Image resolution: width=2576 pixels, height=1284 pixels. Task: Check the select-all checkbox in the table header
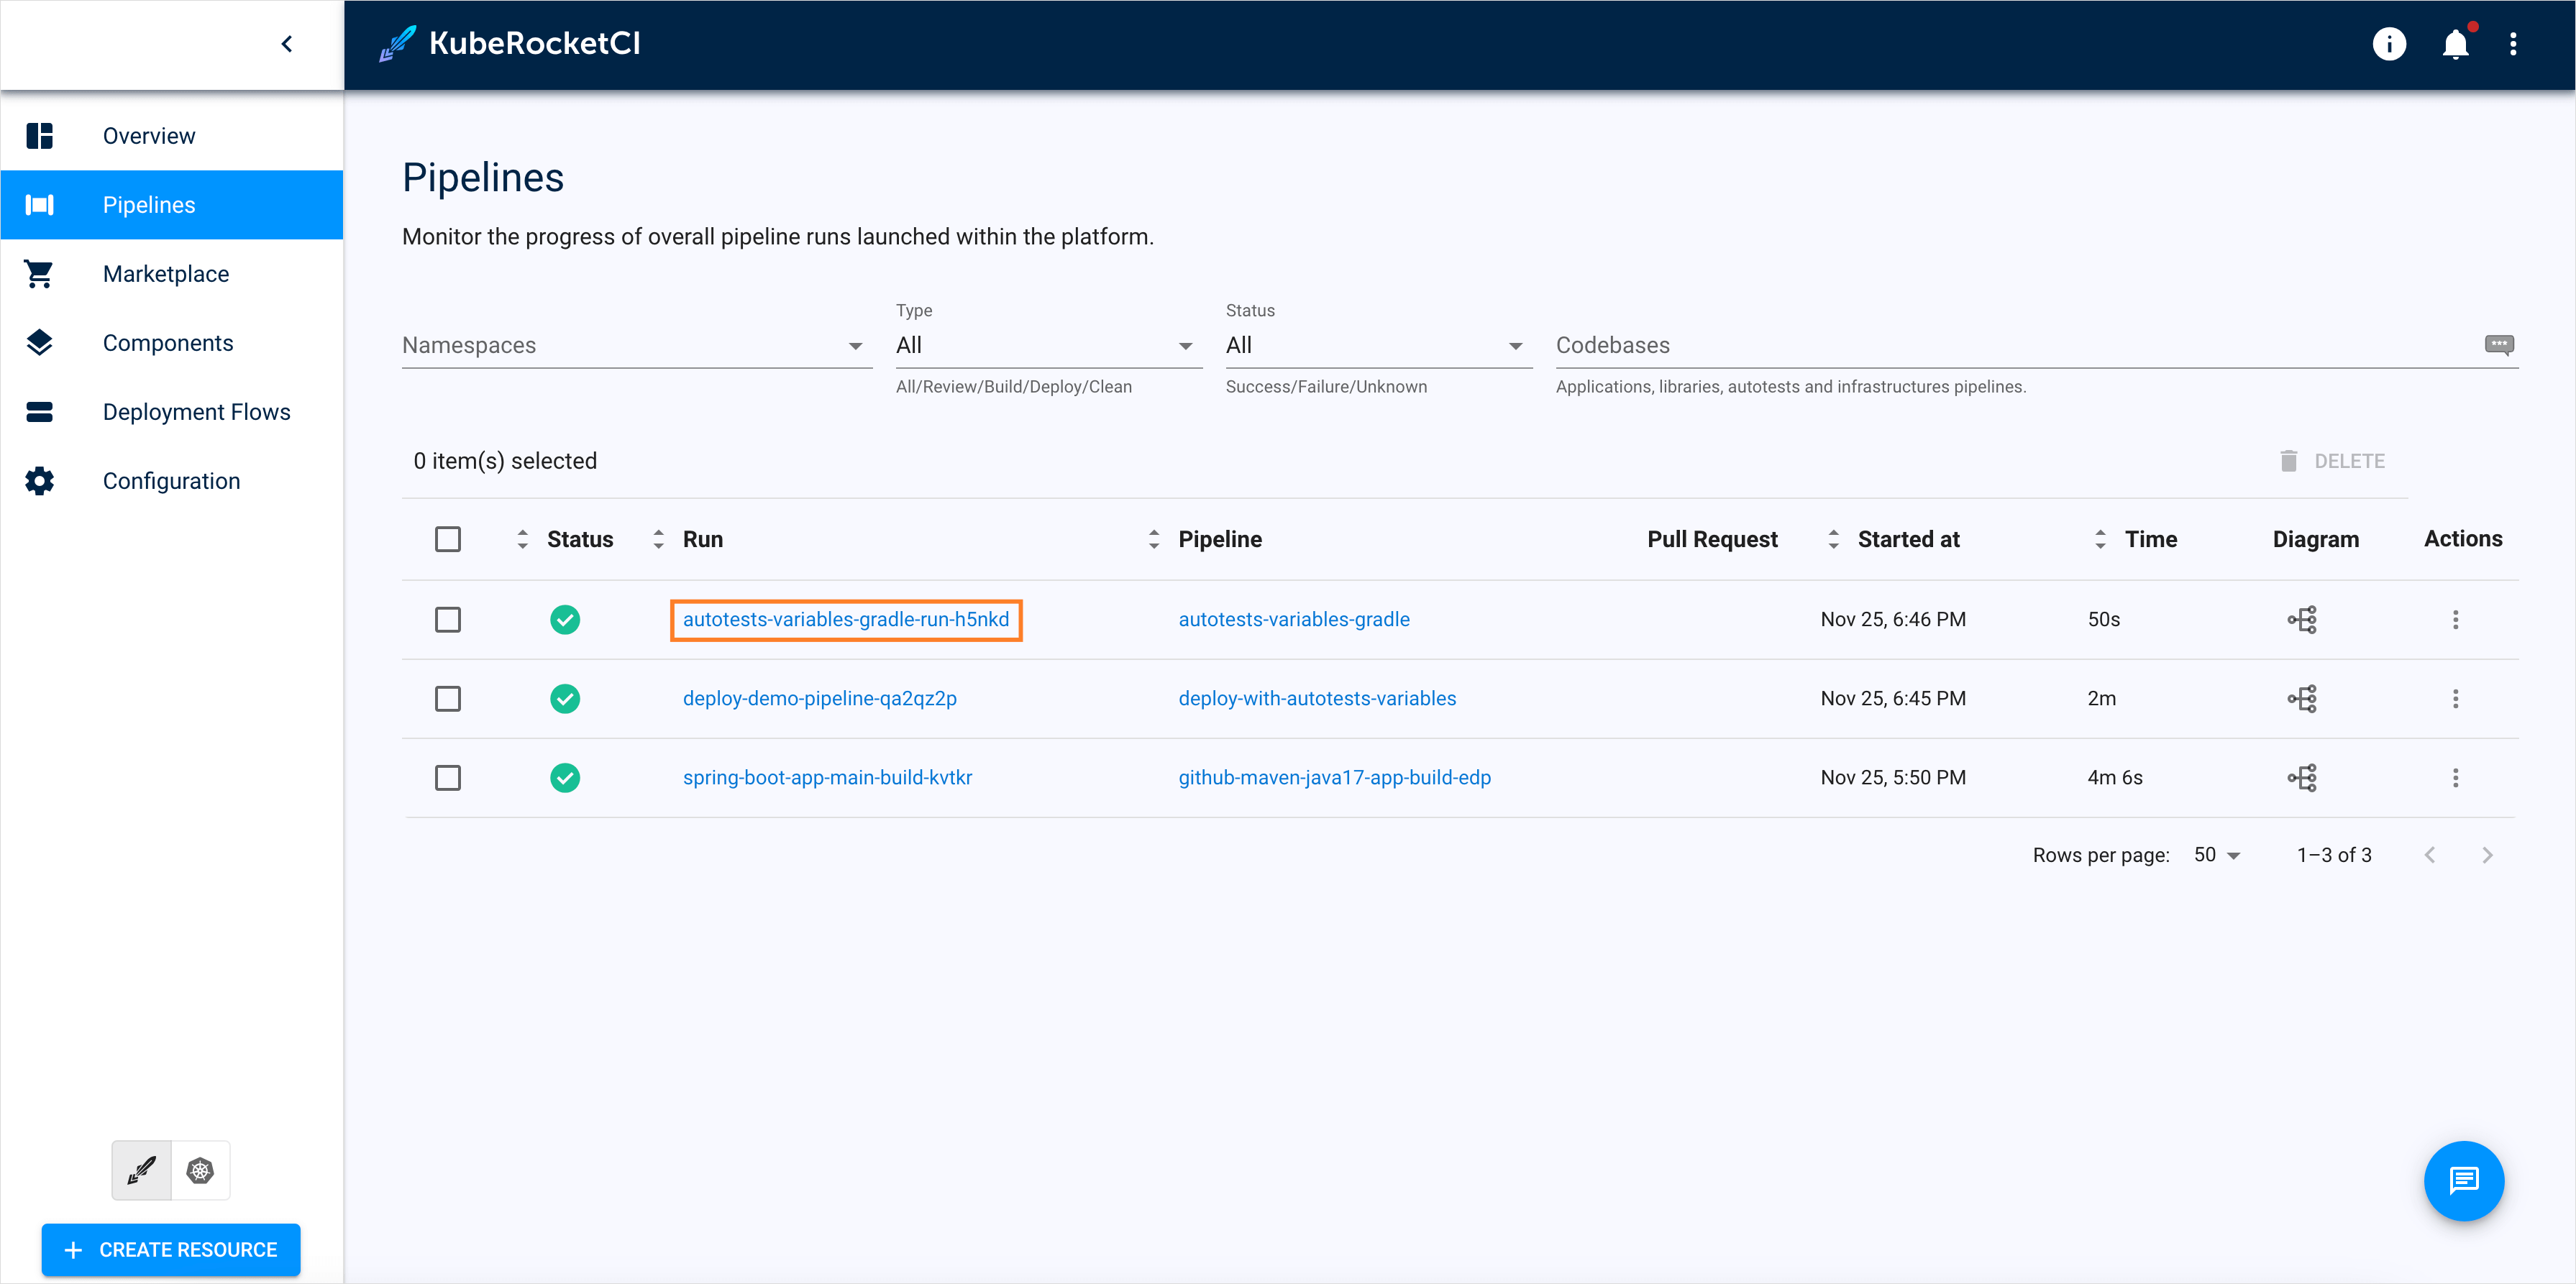tap(448, 538)
